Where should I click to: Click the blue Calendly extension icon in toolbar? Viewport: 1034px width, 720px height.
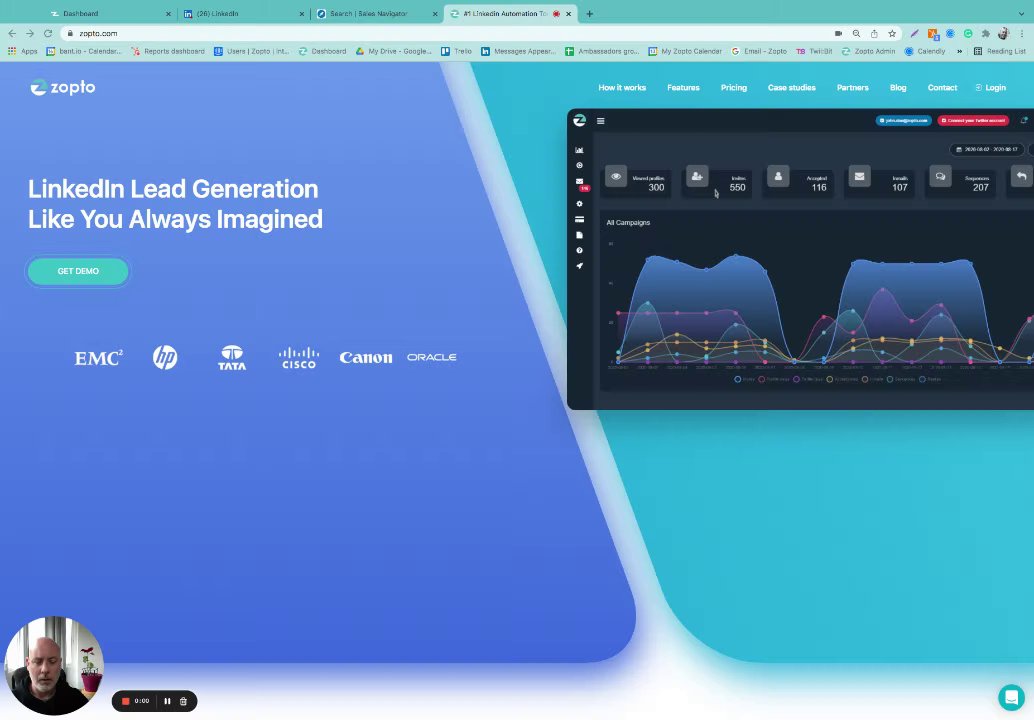pos(950,33)
